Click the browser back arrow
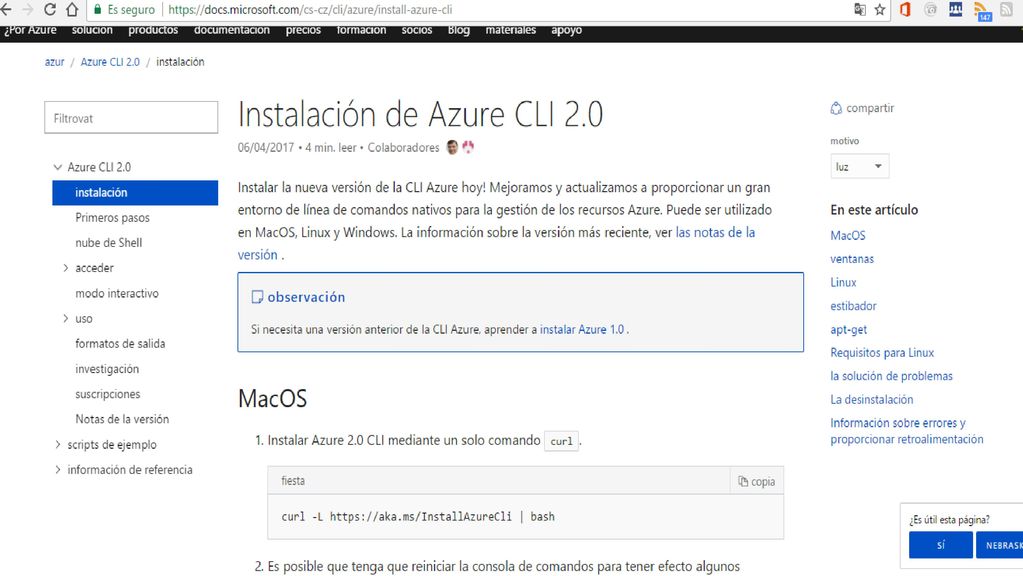This screenshot has height=576, width=1023. [x=7, y=10]
